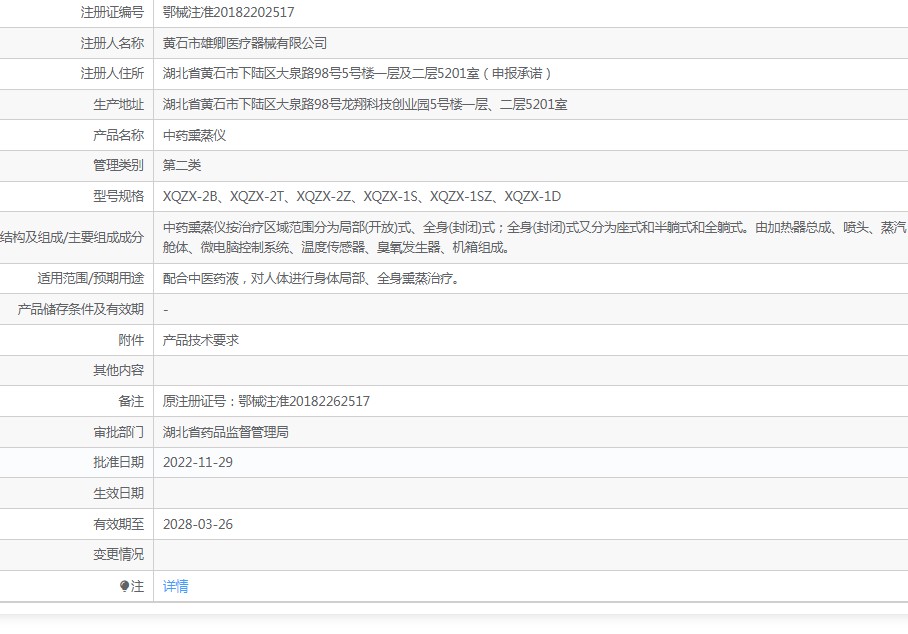The image size is (908, 634).
Task: Select the label 结构及组成/主要组成成分
Action: (72, 237)
